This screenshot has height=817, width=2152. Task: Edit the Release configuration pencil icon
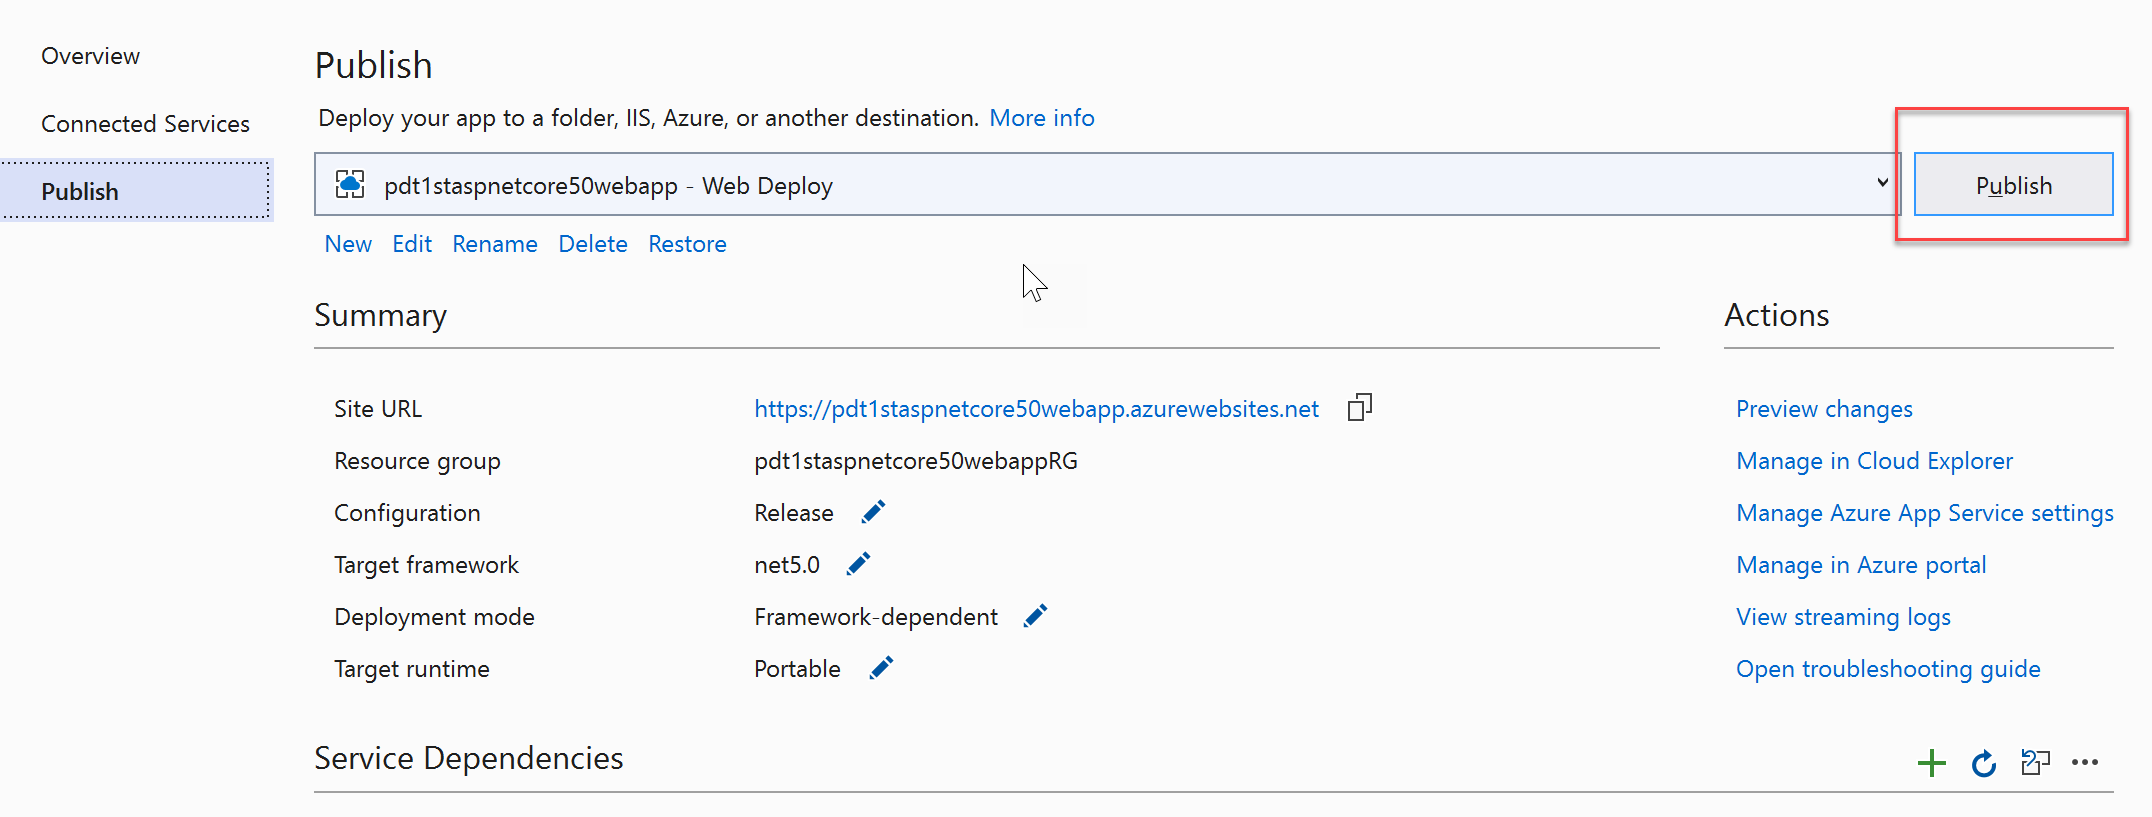(x=873, y=512)
